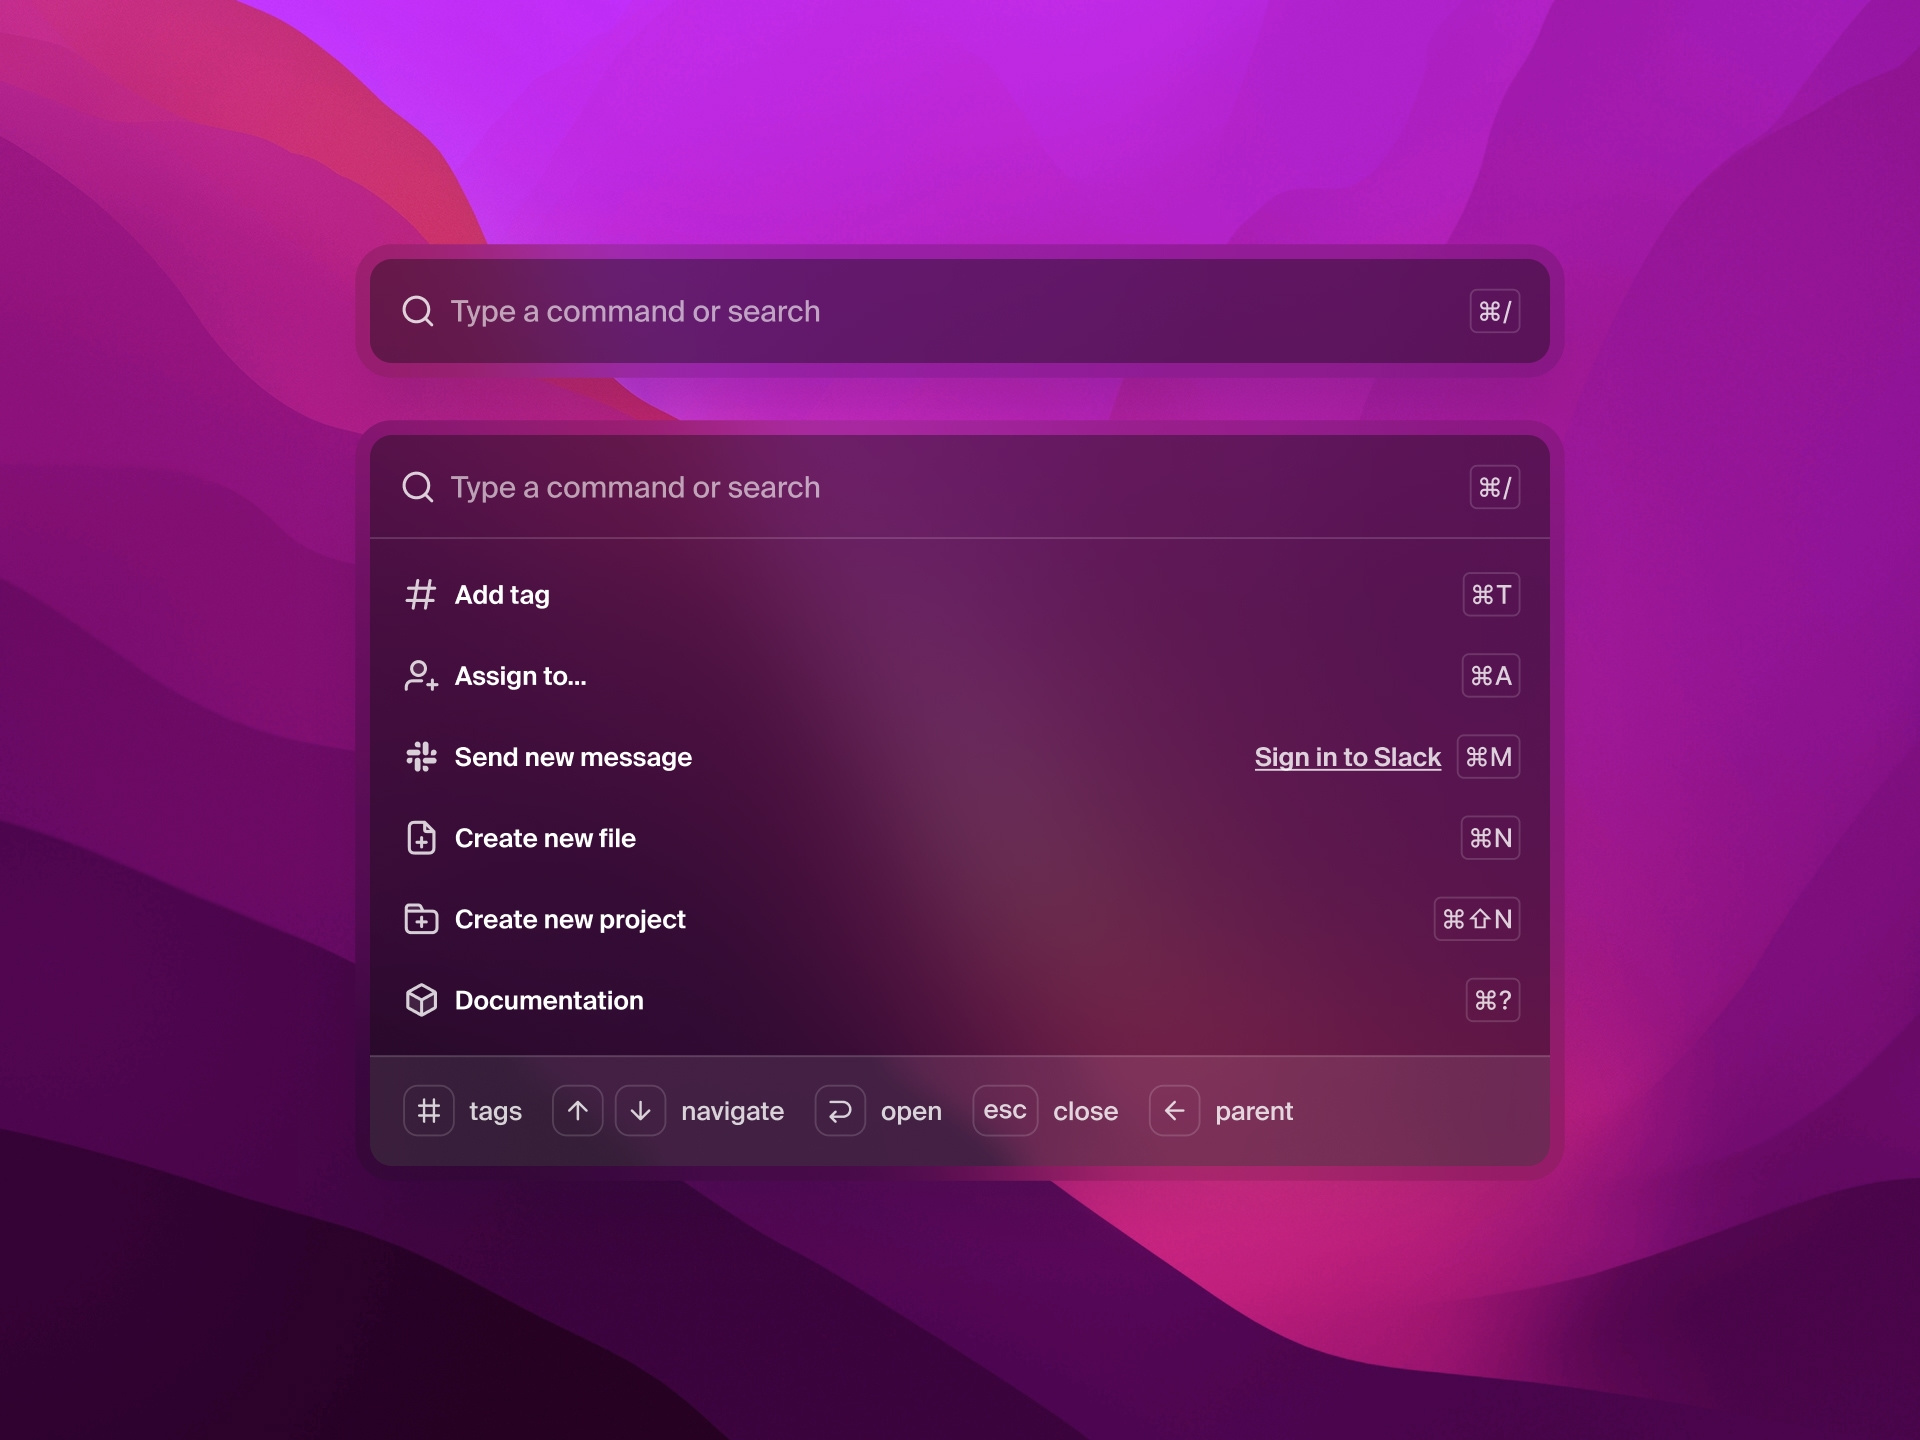The height and width of the screenshot is (1440, 1920).
Task: Click the Assign to person icon
Action: 420,676
